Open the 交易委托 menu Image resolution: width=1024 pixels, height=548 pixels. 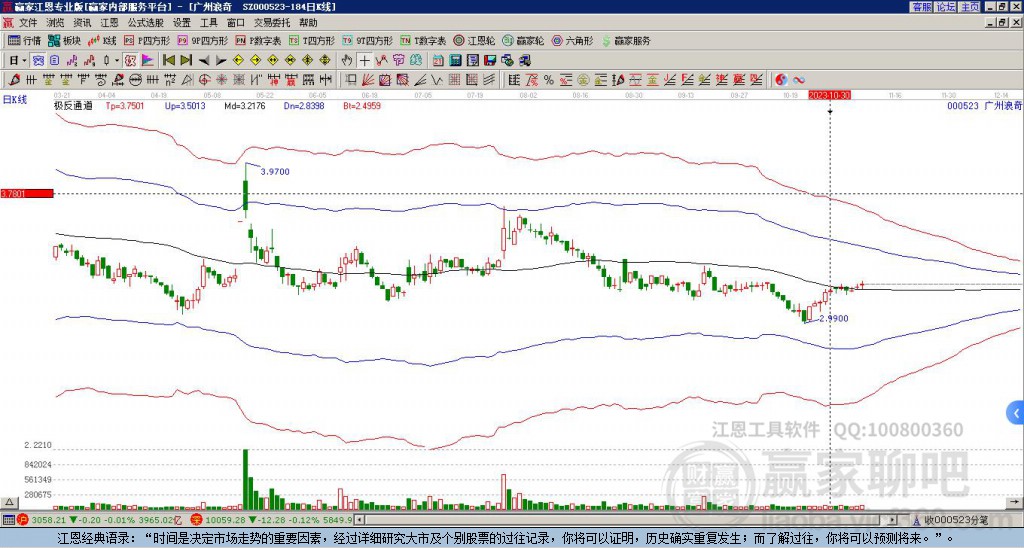[272, 23]
